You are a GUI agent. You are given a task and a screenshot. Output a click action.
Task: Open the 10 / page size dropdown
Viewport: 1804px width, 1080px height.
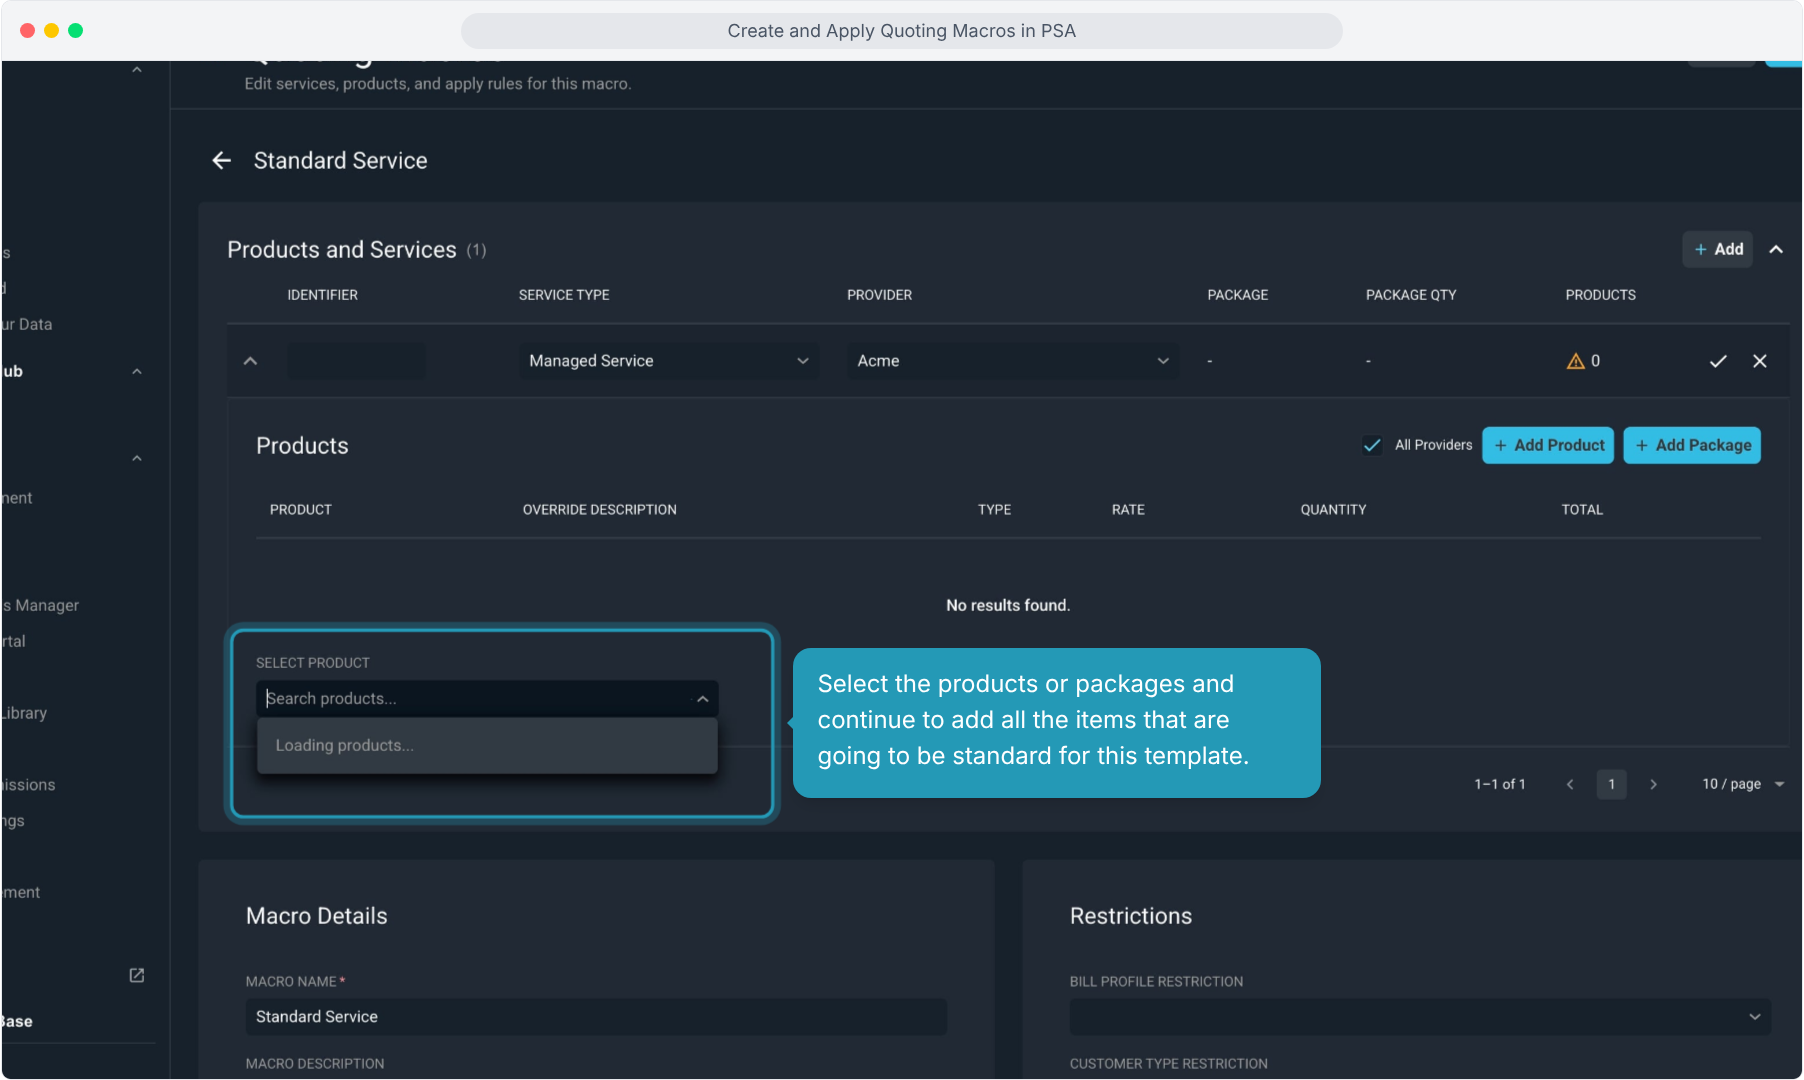(x=1743, y=784)
